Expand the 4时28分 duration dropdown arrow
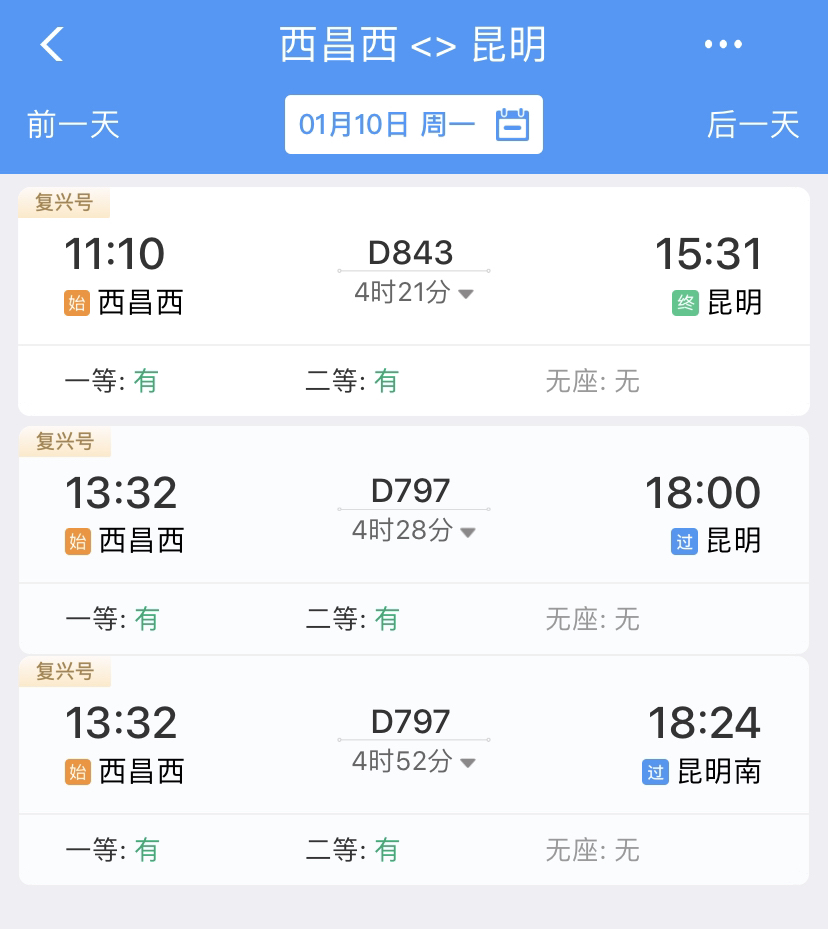 468,532
